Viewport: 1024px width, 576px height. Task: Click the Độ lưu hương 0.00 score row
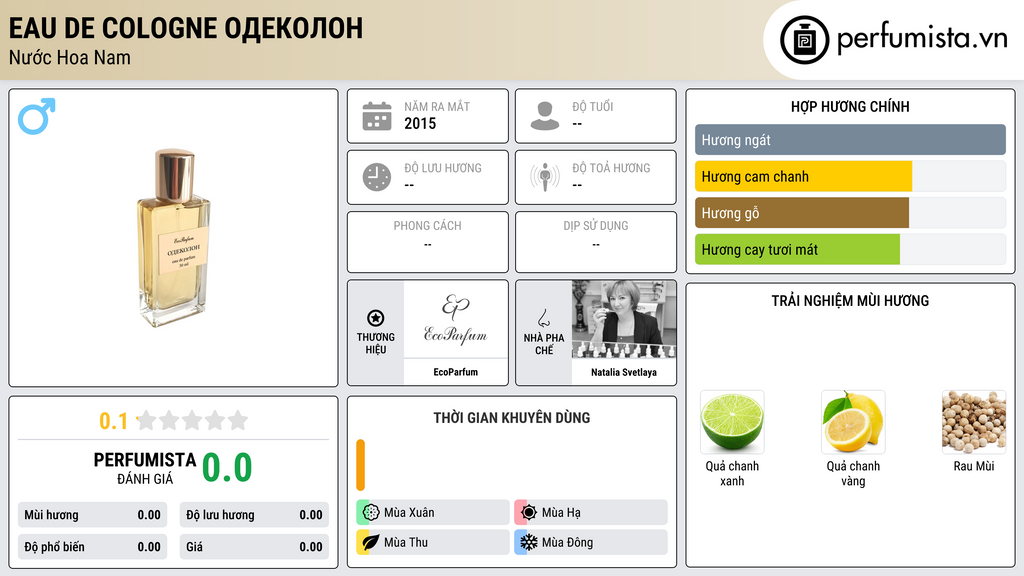tap(254, 515)
